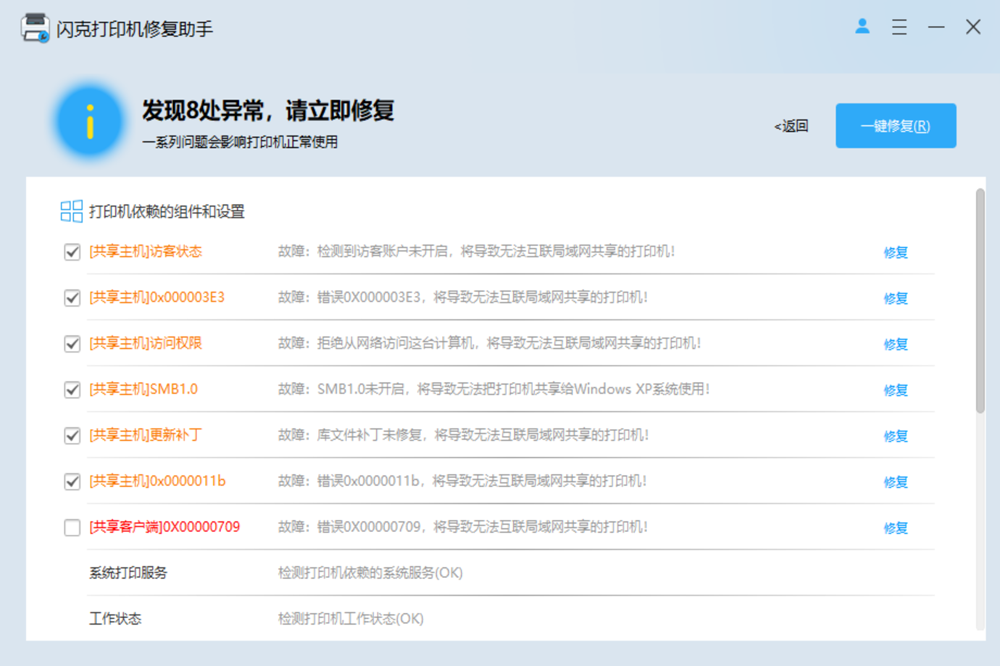The image size is (1000, 666).
Task: Click the printer components grid icon
Action: coord(72,211)
